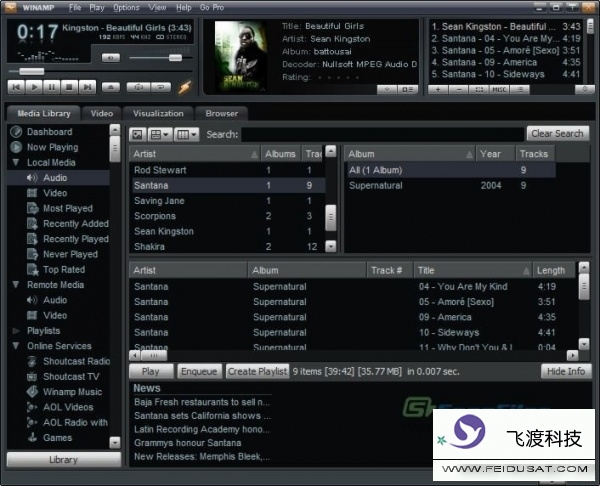Adjust the volume slider handle
The image size is (600, 486).
[x=175, y=58]
